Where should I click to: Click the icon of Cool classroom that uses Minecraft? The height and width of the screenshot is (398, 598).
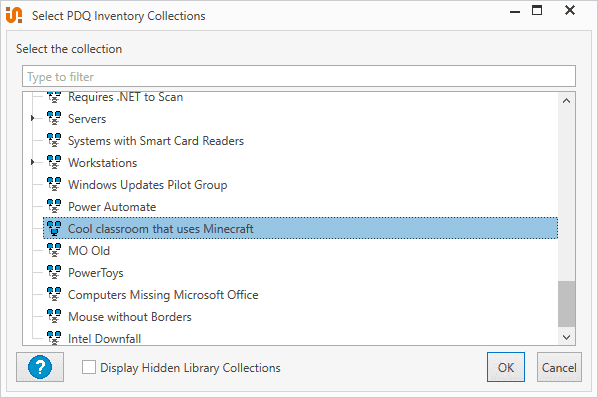click(54, 228)
